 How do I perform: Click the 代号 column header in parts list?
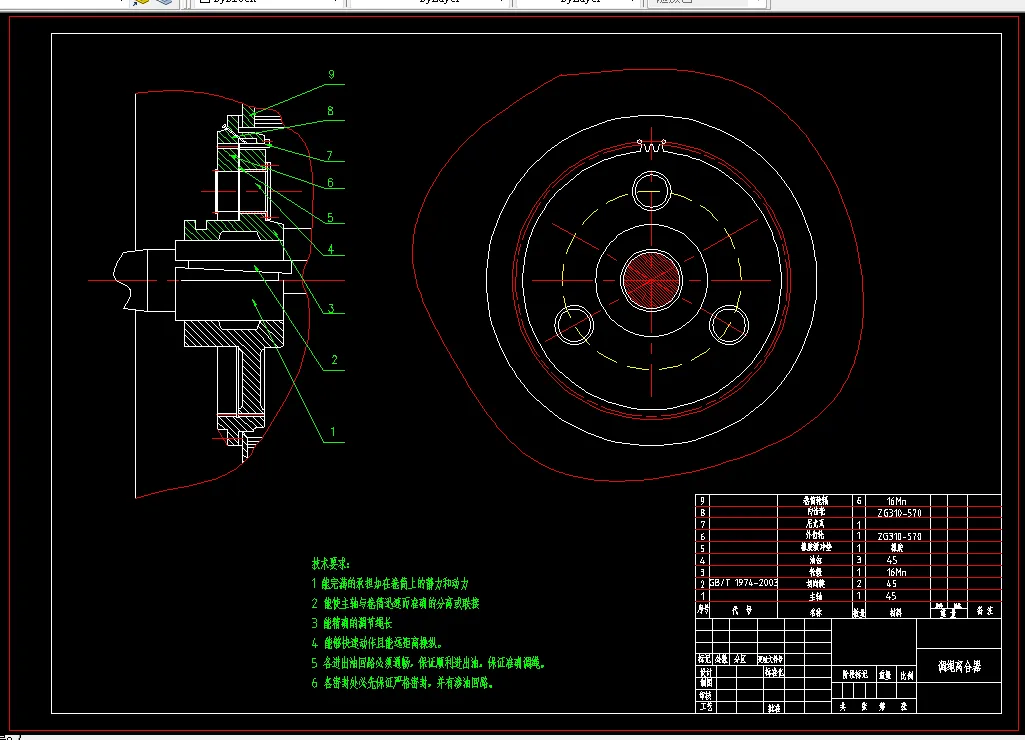pos(743,610)
